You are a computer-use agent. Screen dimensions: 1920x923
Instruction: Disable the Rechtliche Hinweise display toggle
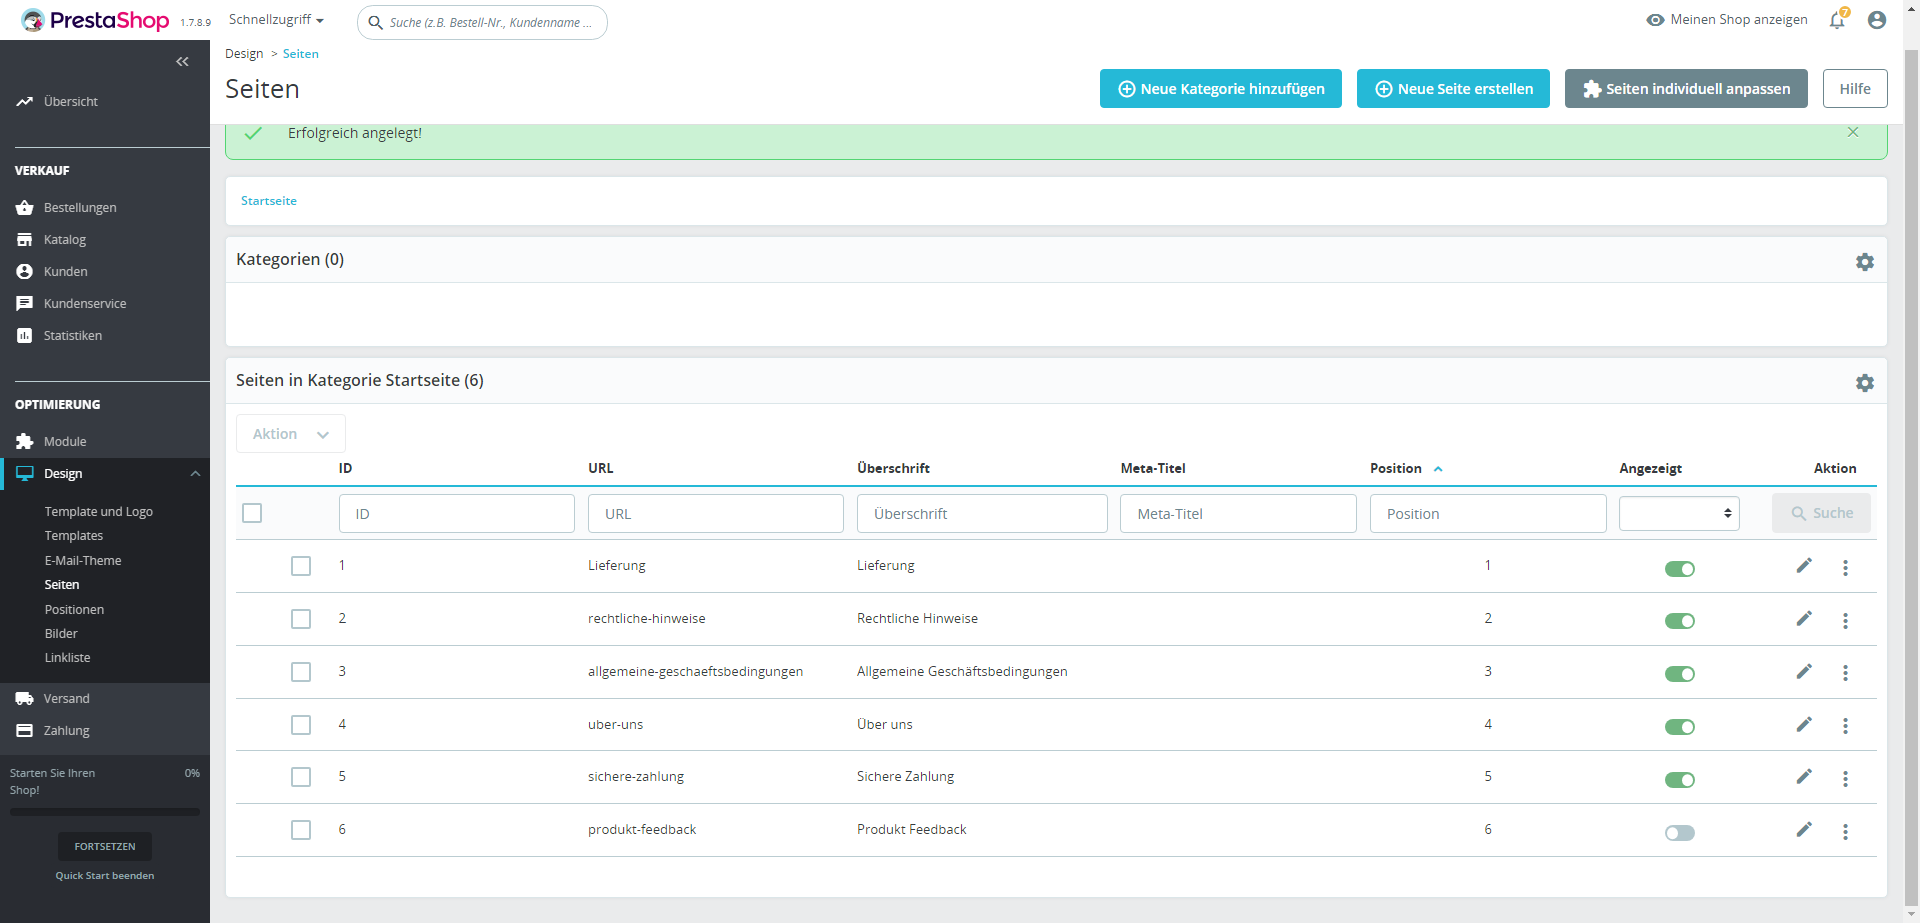[1680, 621]
